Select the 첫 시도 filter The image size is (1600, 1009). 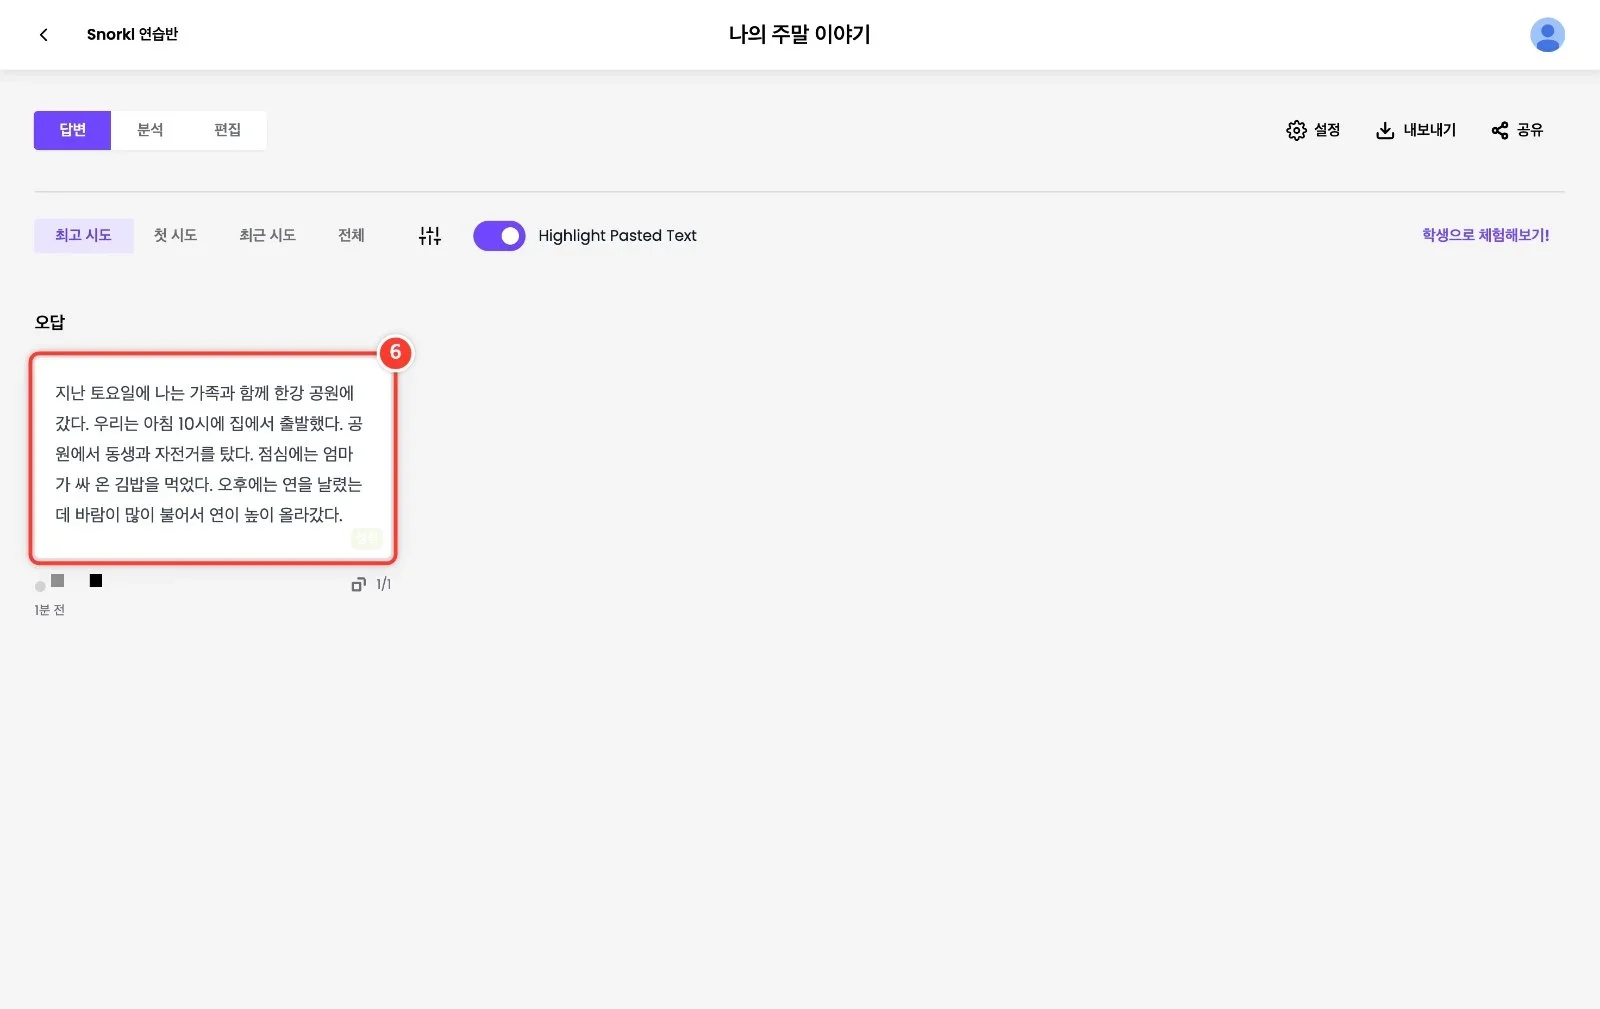pyautogui.click(x=175, y=236)
